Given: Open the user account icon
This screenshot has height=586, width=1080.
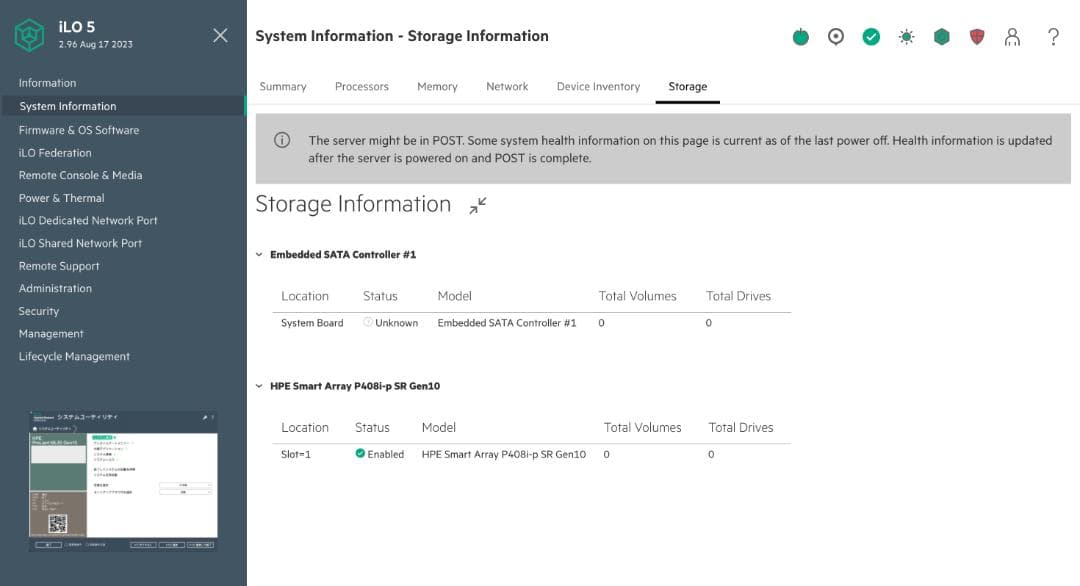Looking at the screenshot, I should 1013,36.
